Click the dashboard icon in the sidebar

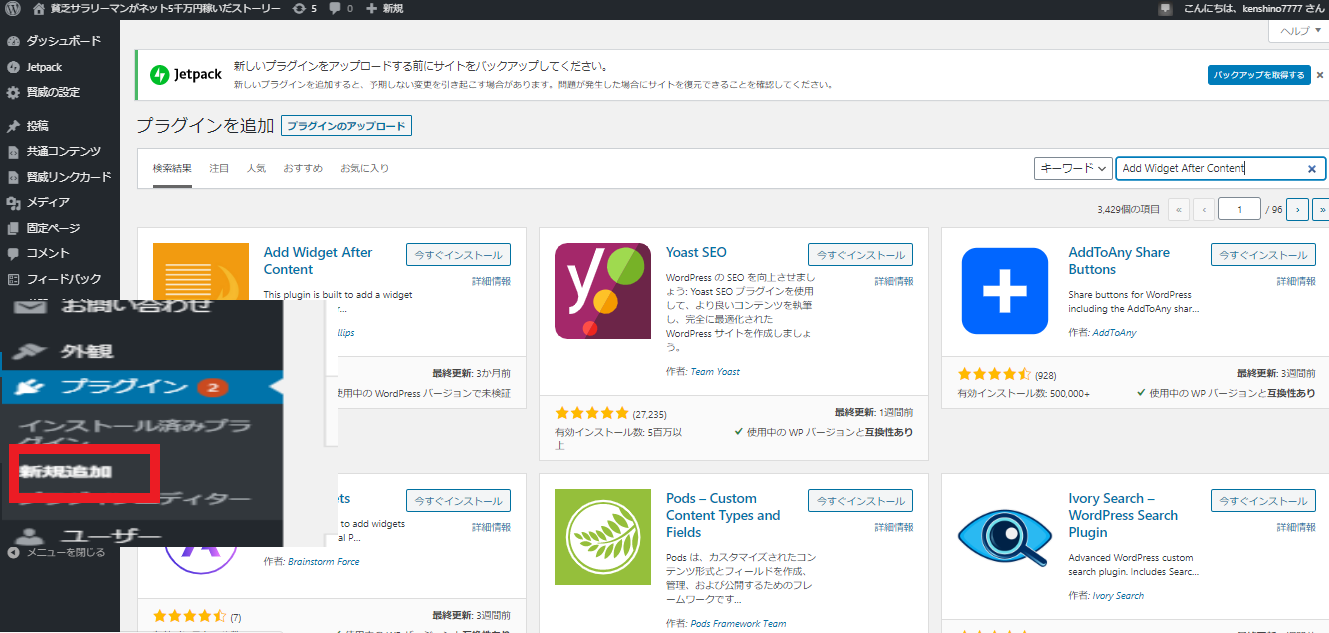(13, 42)
